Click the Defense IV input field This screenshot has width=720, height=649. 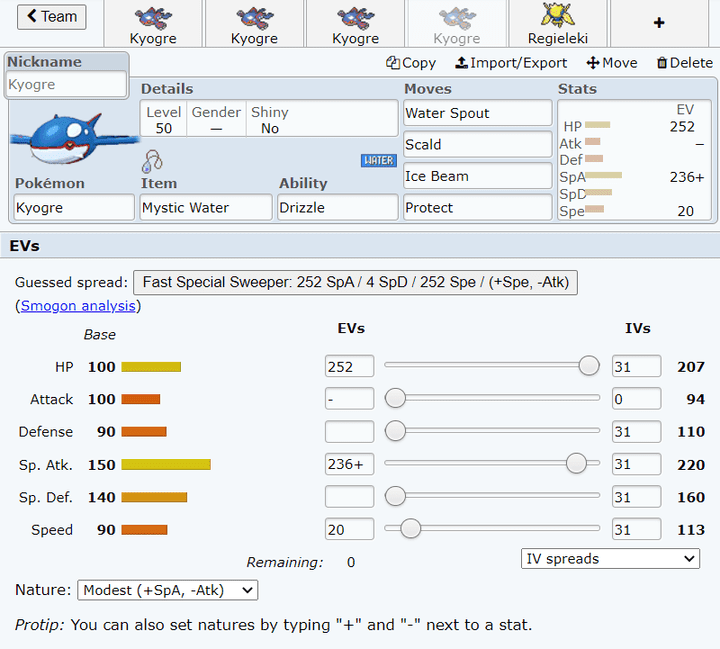click(636, 432)
